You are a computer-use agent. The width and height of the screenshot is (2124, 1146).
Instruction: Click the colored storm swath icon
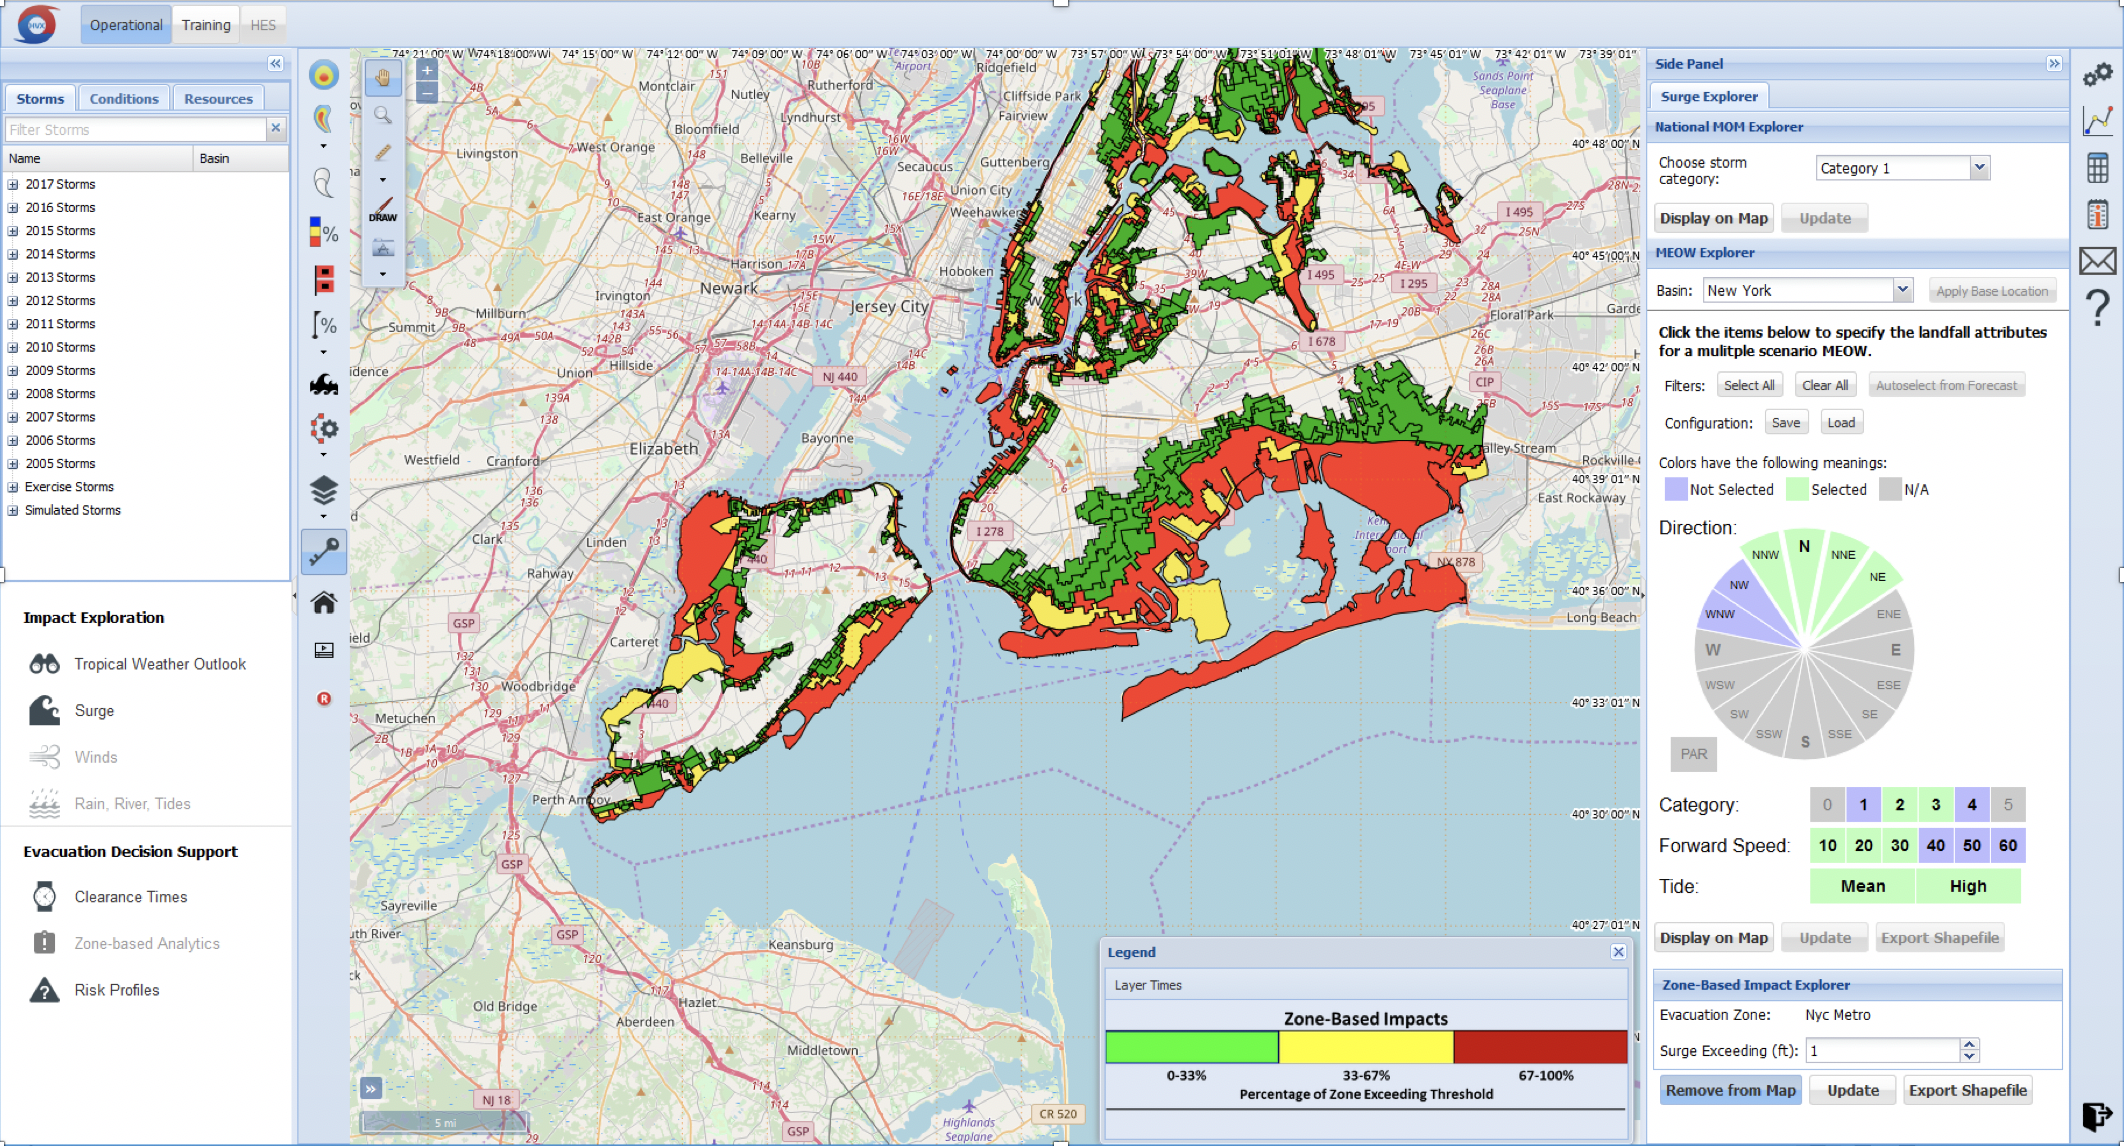click(x=324, y=119)
